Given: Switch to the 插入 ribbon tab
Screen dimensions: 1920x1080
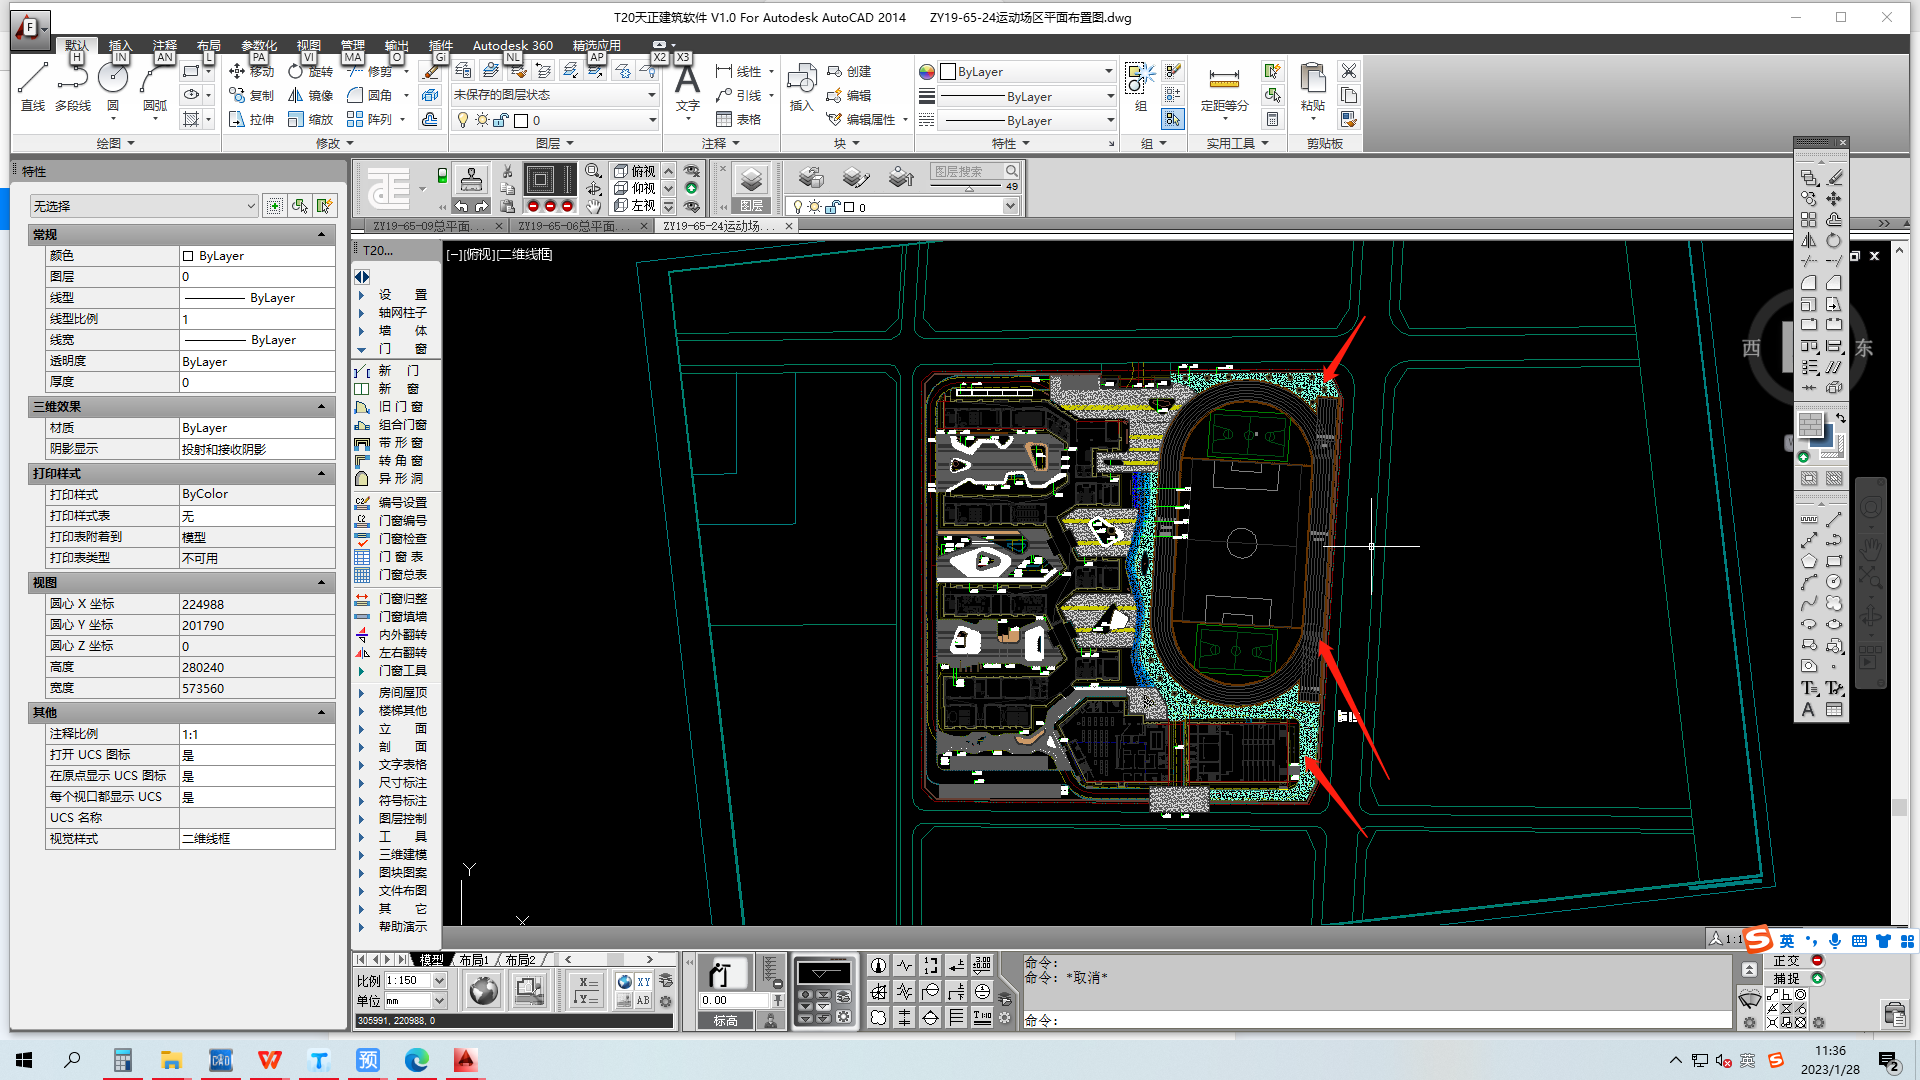Looking at the screenshot, I should tap(120, 45).
